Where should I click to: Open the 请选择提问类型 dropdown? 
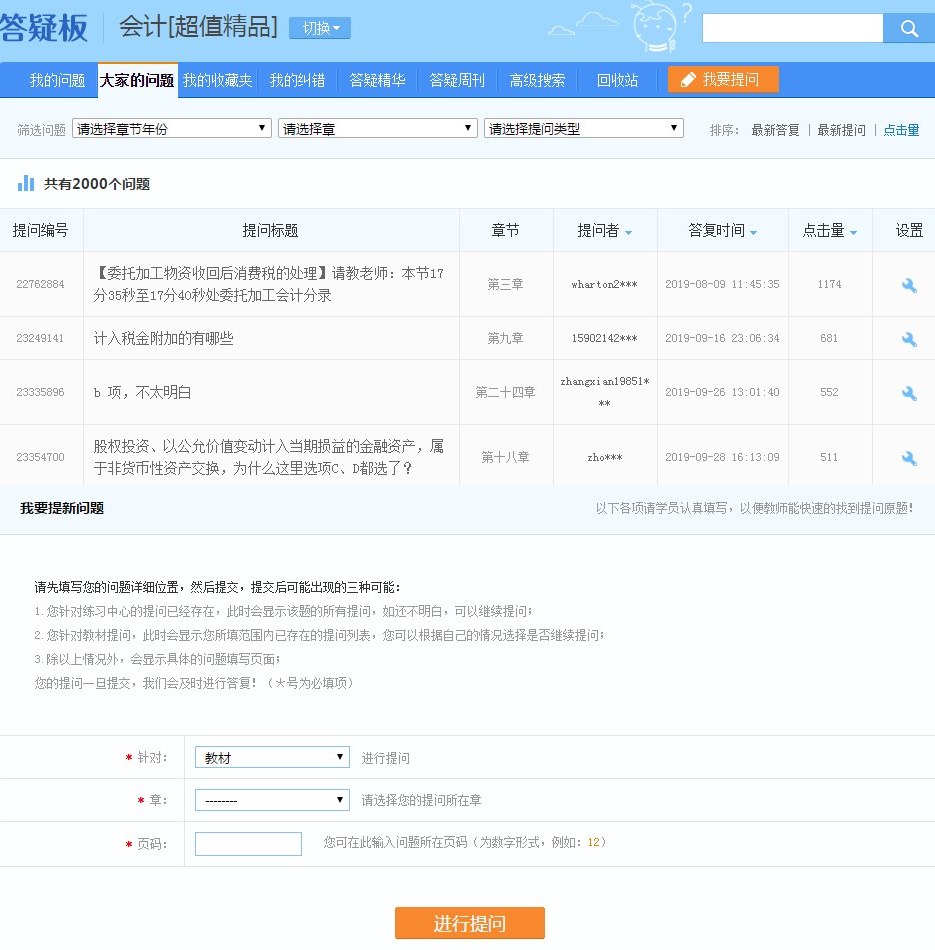click(580, 128)
